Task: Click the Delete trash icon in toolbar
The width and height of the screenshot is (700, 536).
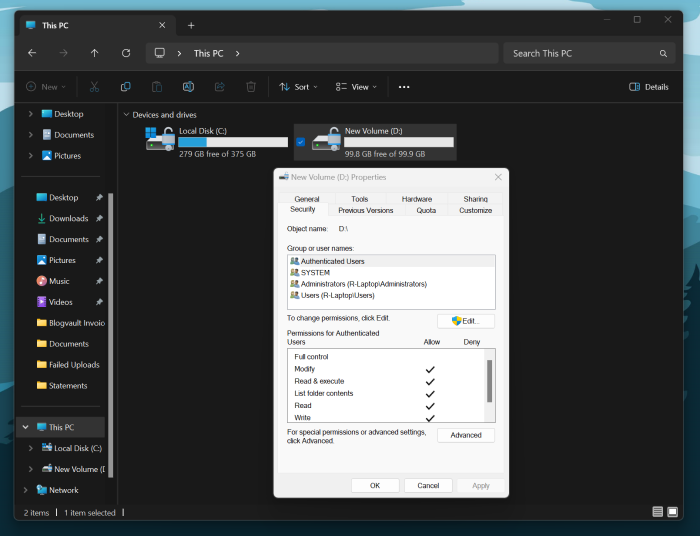Action: coord(251,87)
